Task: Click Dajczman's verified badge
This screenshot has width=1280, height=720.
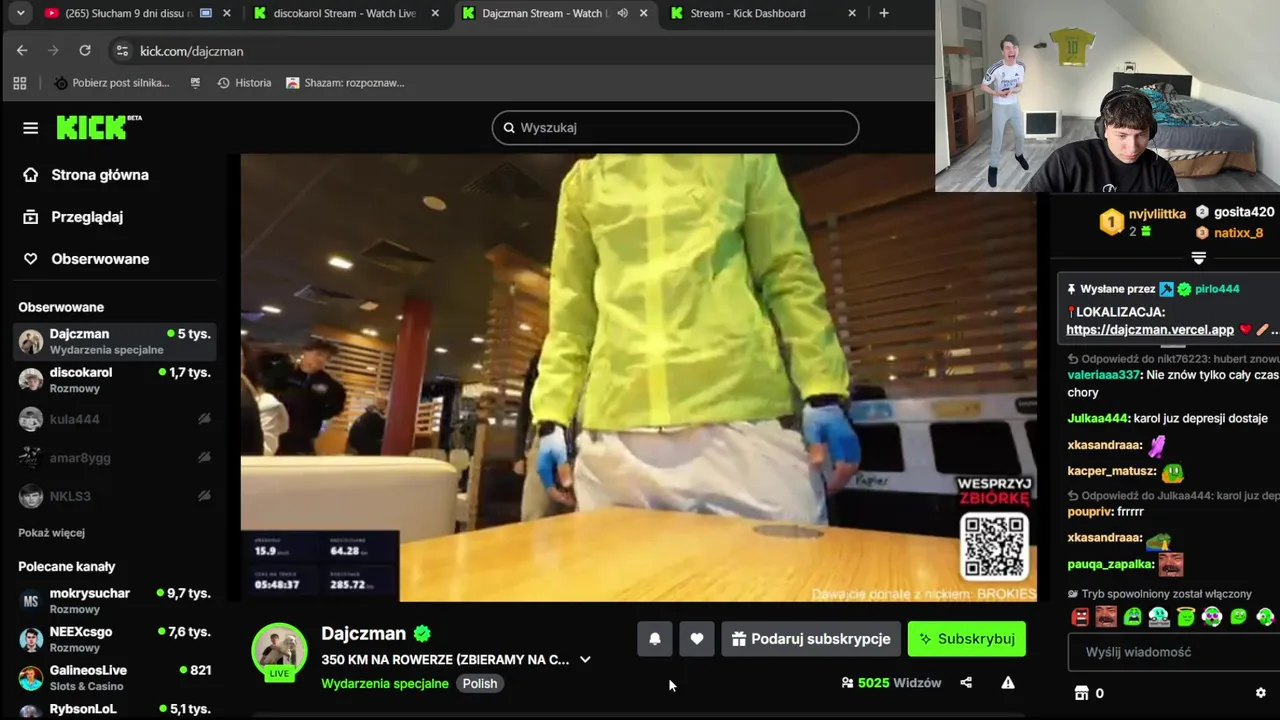Action: tap(422, 633)
